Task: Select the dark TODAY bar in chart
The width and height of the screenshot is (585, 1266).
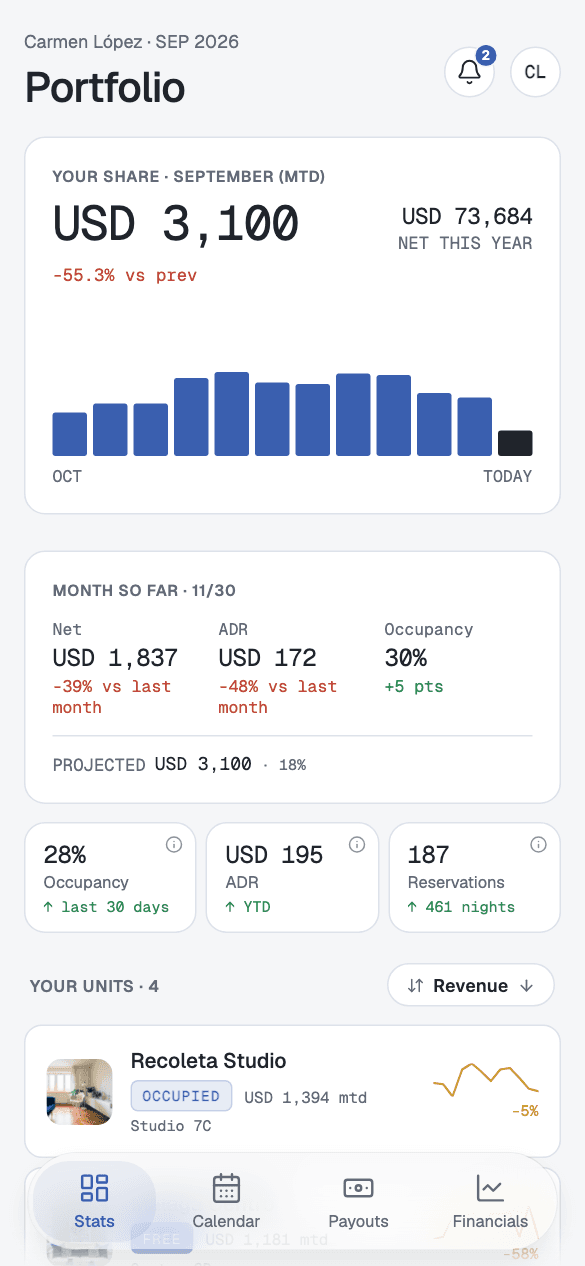Action: [515, 443]
